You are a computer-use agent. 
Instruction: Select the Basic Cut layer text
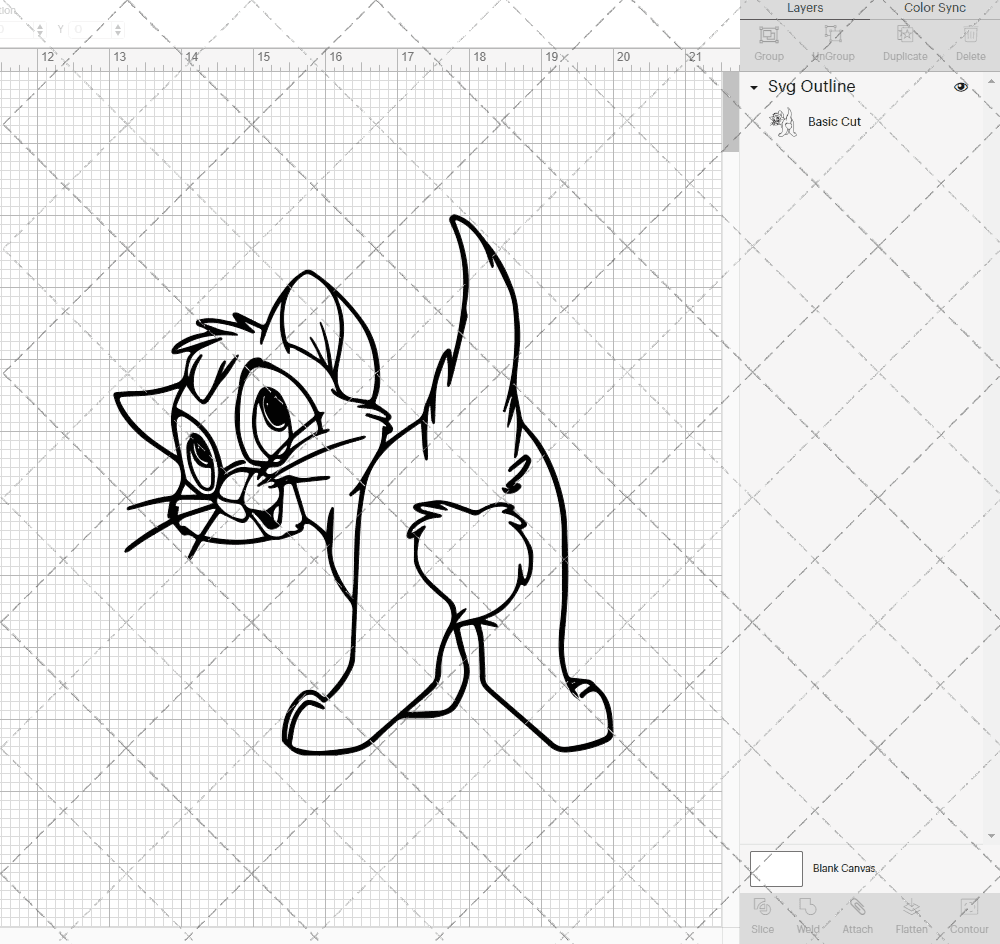click(x=834, y=122)
